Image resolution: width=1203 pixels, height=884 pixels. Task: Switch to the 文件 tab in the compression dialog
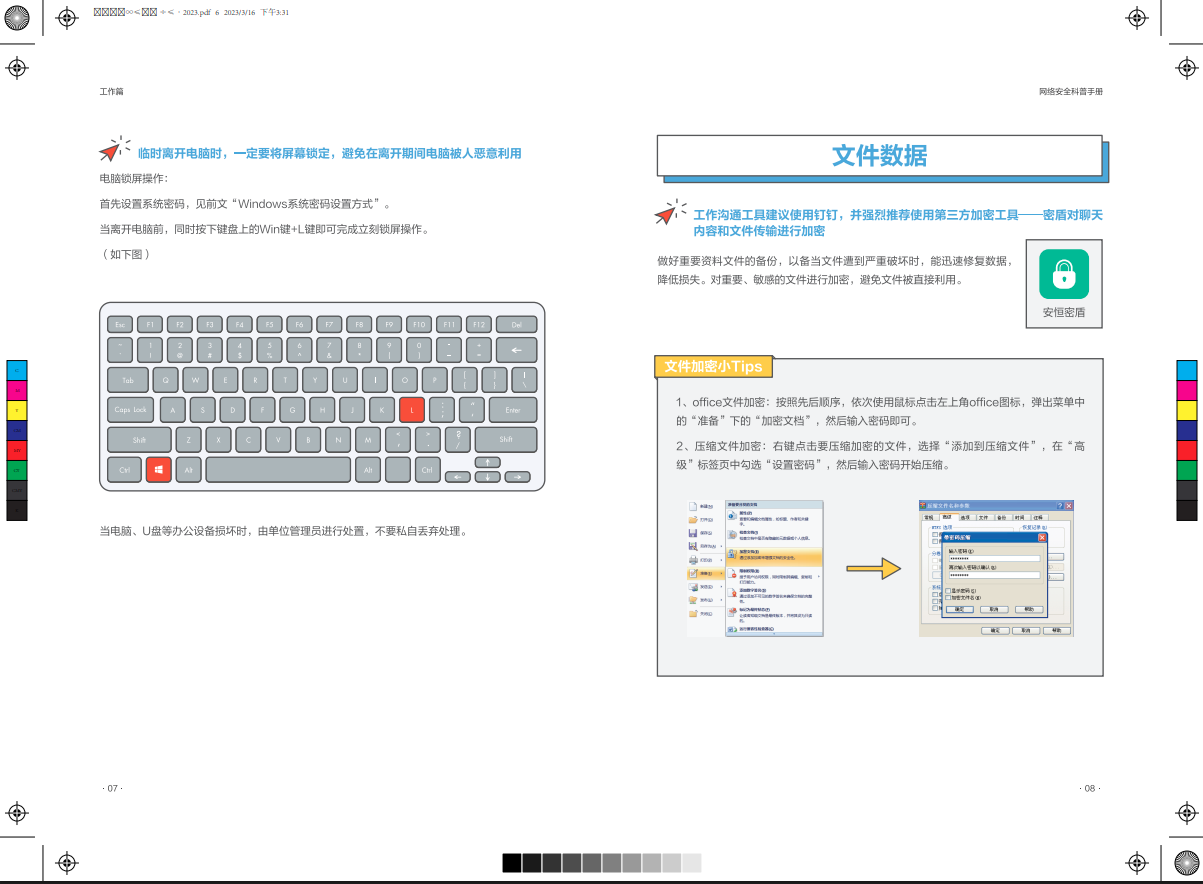pos(985,517)
